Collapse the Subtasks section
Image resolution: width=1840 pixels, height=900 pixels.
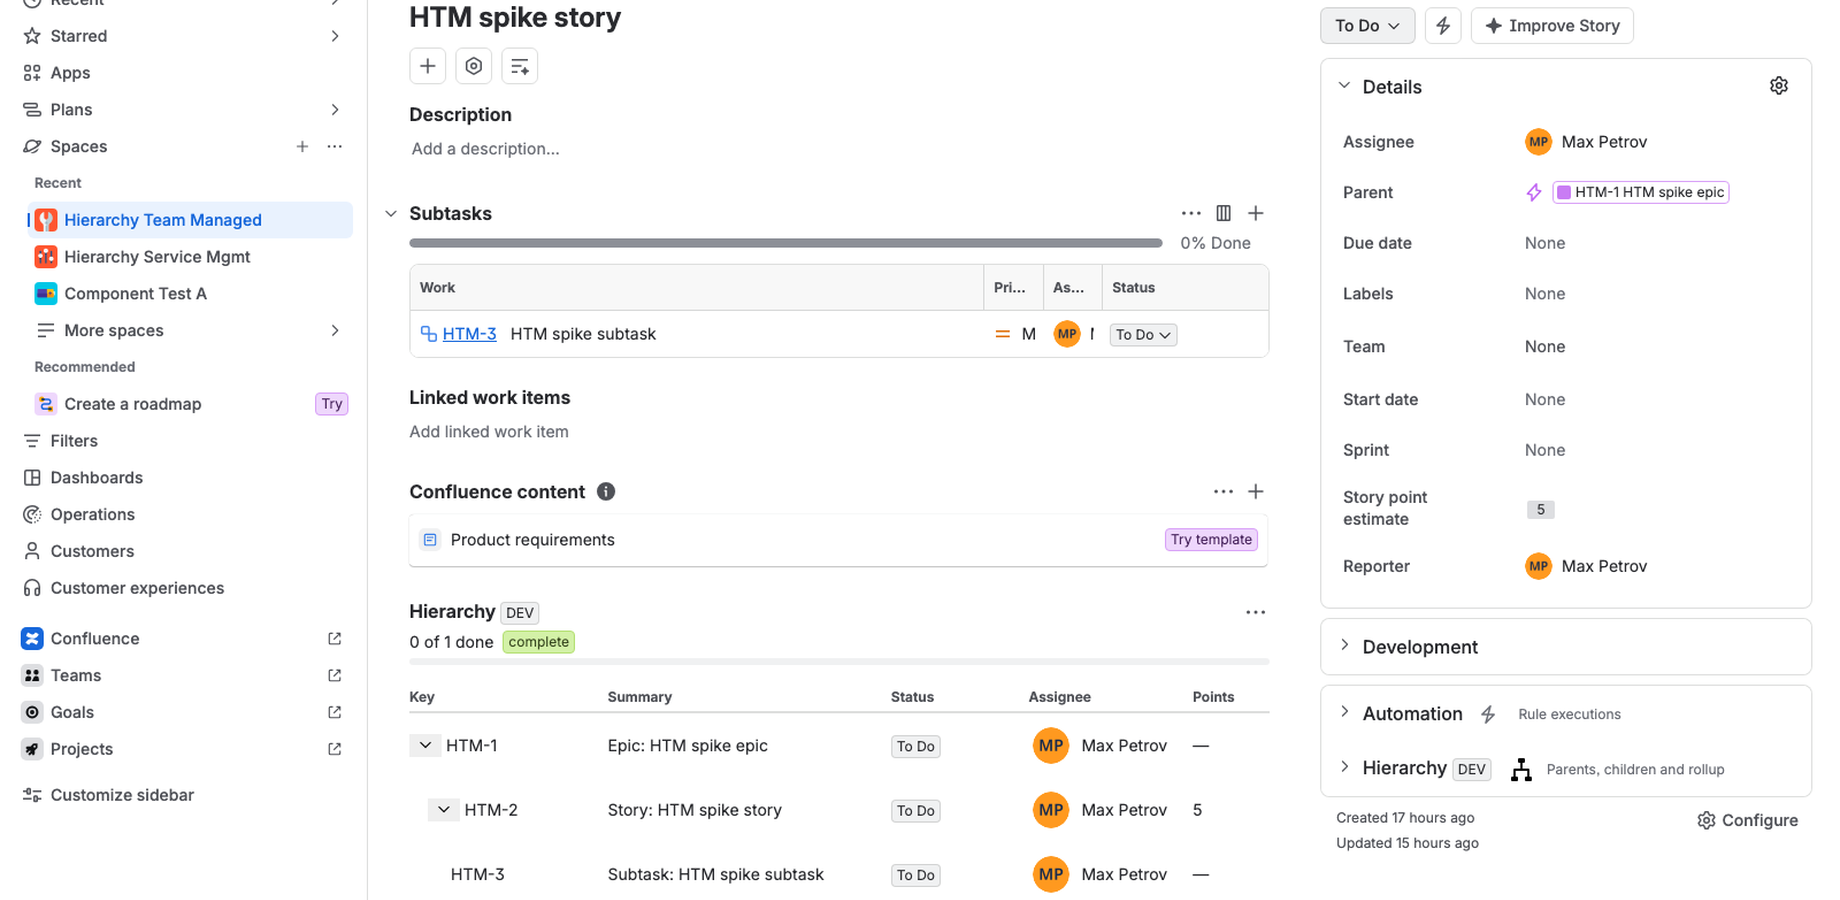coord(391,213)
